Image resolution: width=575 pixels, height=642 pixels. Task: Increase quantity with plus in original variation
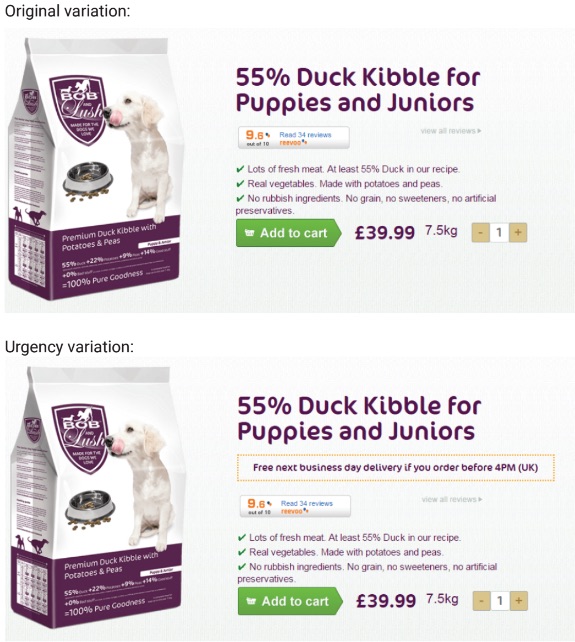(518, 233)
